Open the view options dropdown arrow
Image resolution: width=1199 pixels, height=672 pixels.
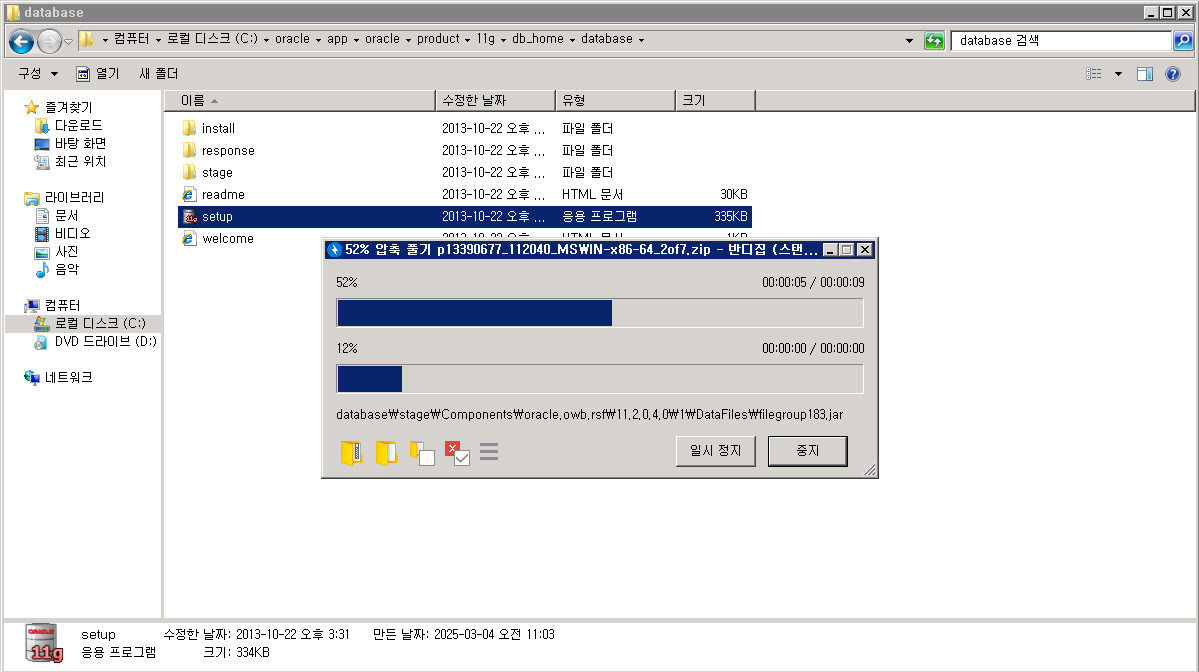tap(1119, 73)
